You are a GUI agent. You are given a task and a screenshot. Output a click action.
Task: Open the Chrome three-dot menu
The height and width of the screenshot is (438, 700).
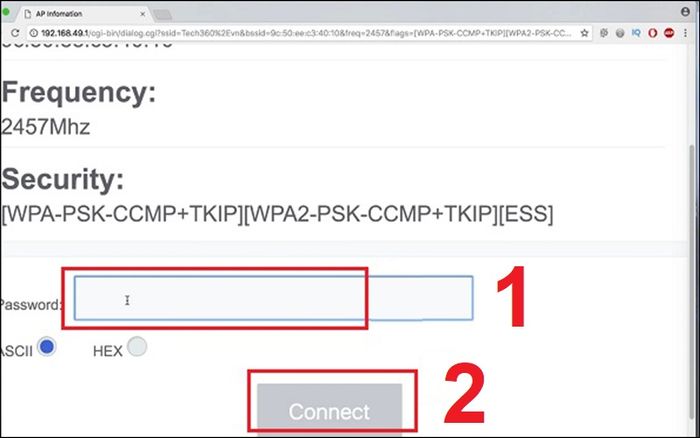pos(685,33)
